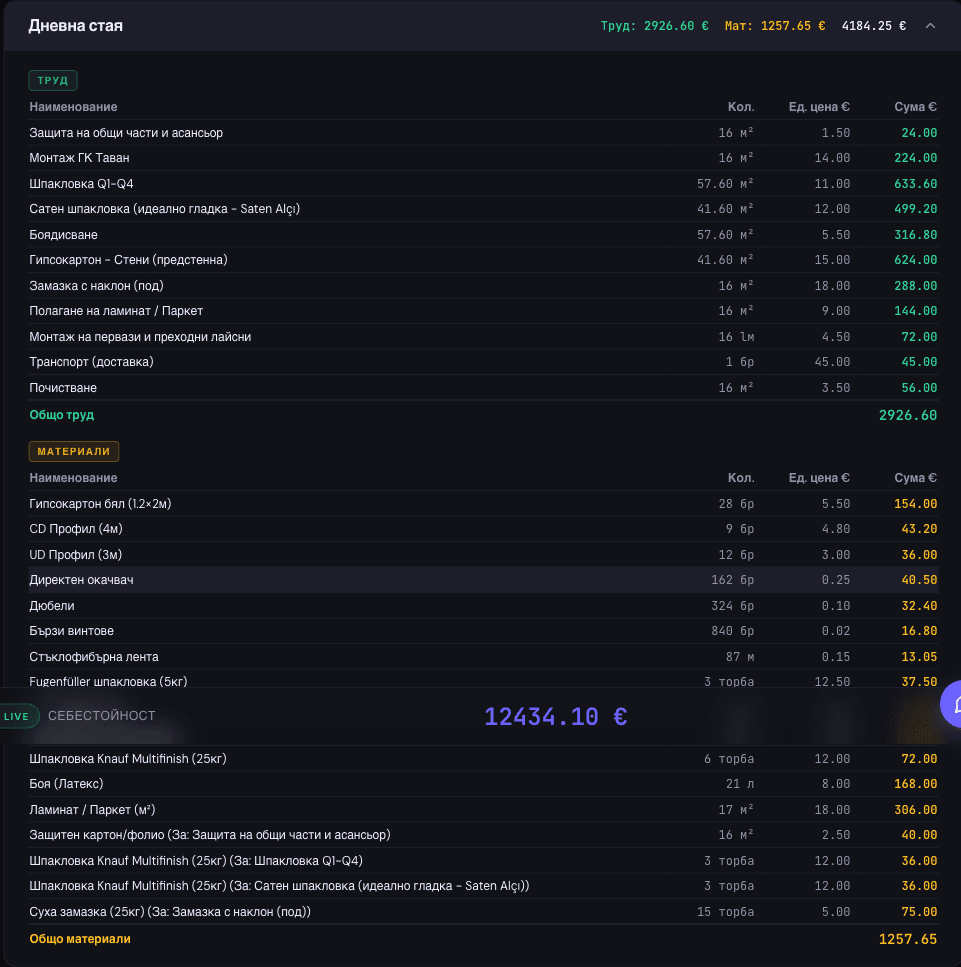The height and width of the screenshot is (967, 961).
Task: Select the Защита на общи части и асансьор row
Action: pos(483,133)
